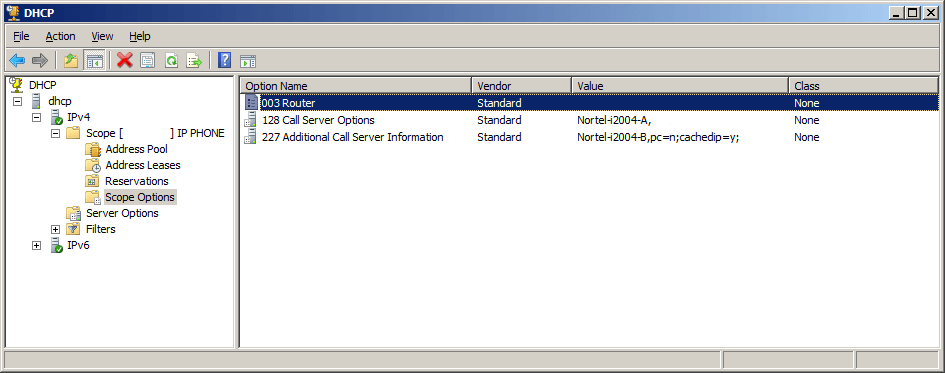The height and width of the screenshot is (373, 945).
Task: Toggle Show/Hide Console Tree icon
Action: click(x=94, y=60)
